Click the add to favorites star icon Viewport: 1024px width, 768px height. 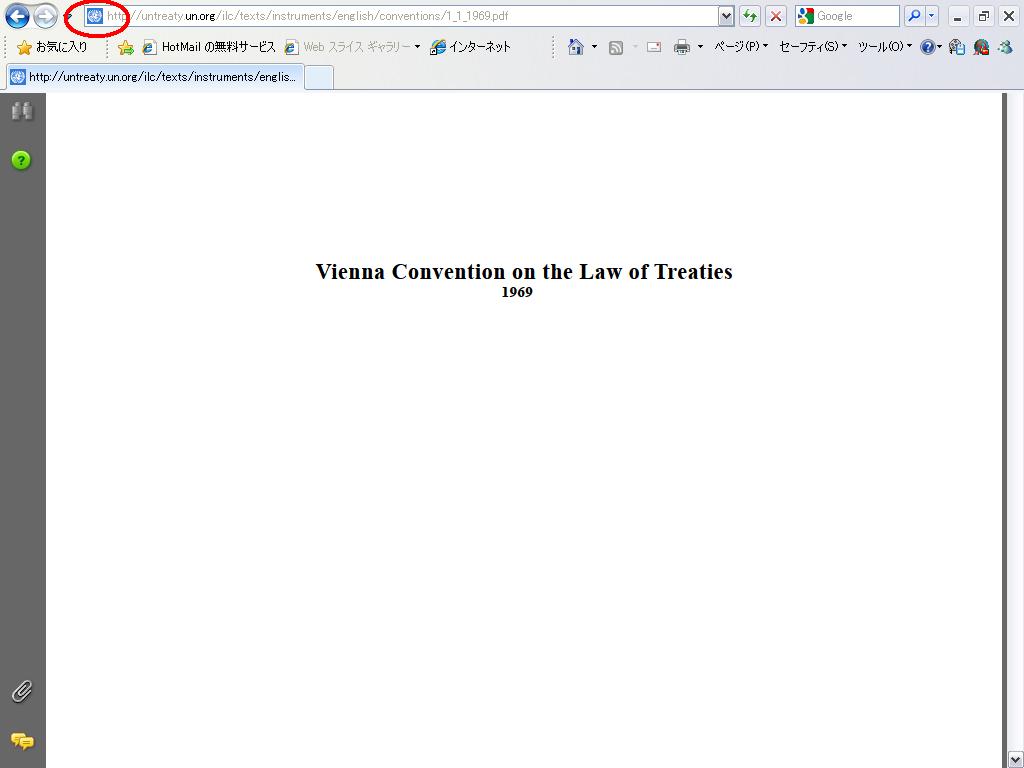(126, 47)
